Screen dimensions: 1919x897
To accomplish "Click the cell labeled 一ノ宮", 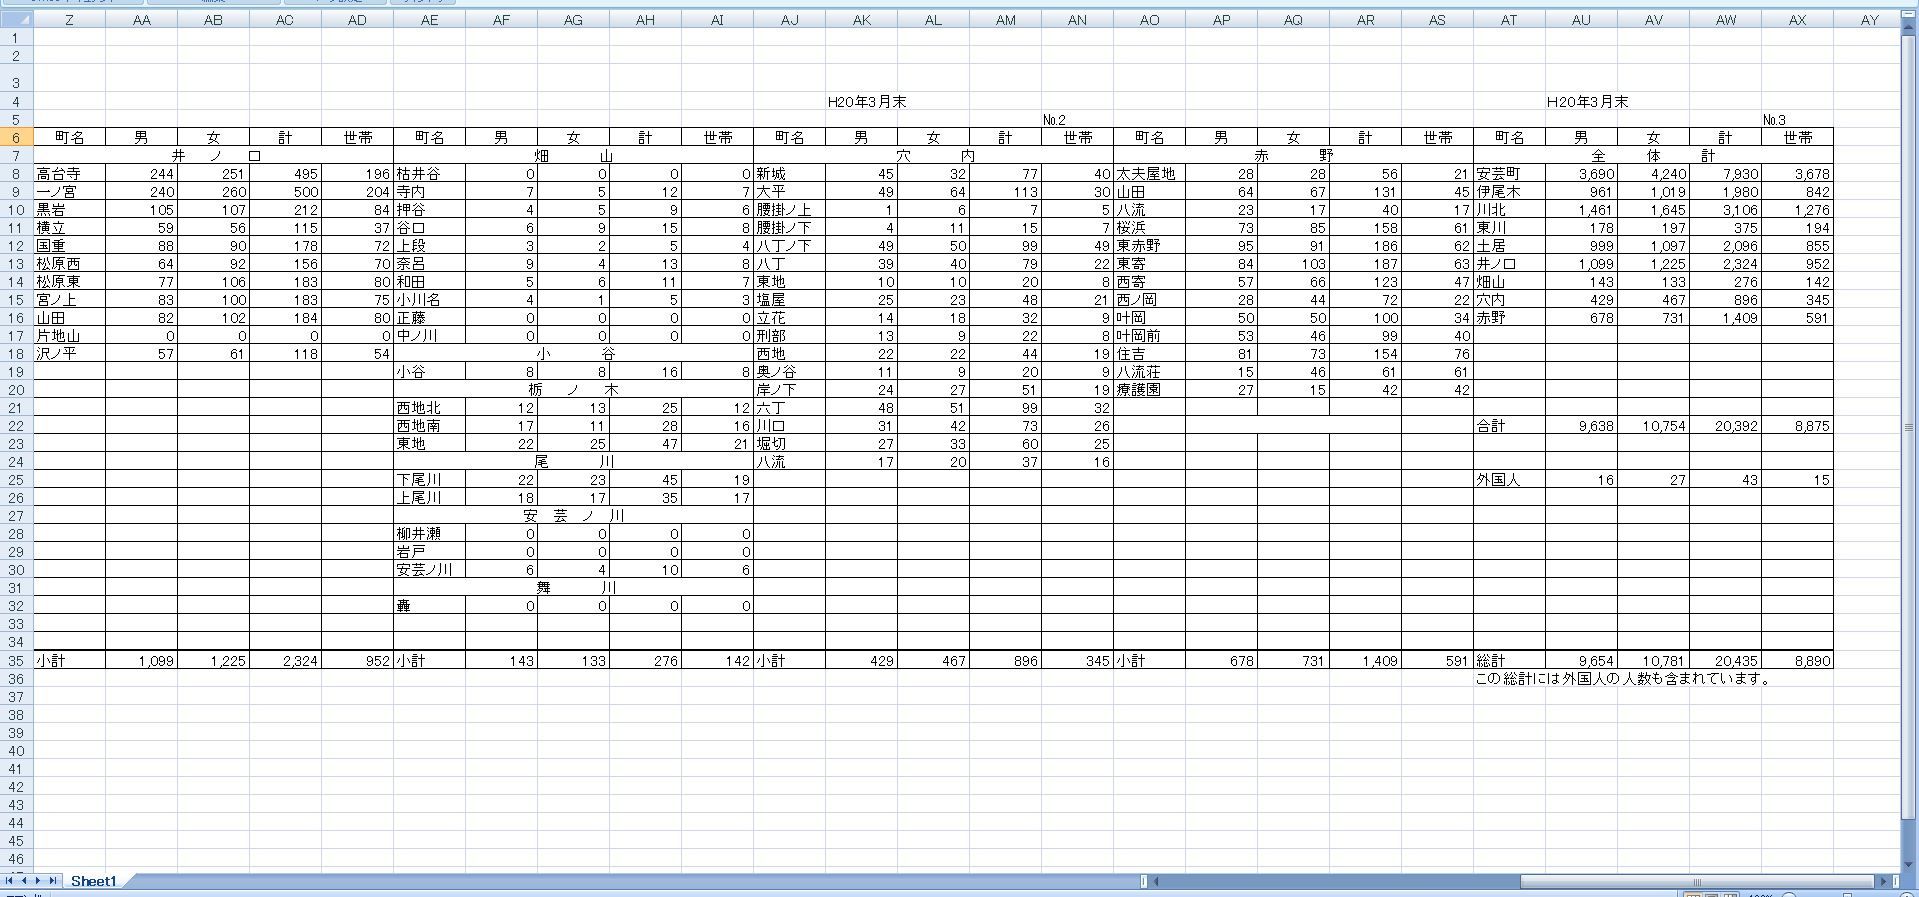I will [x=69, y=192].
